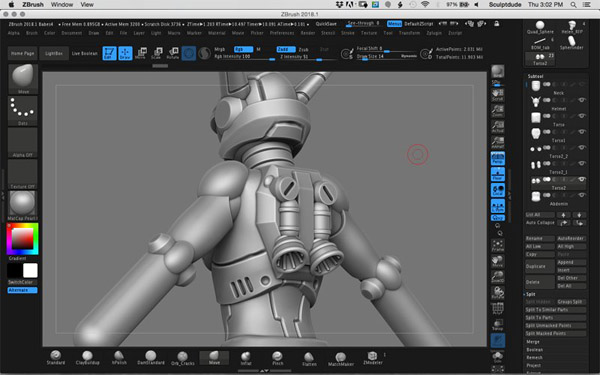
Task: Click the Transp transparency icon
Action: point(497,325)
